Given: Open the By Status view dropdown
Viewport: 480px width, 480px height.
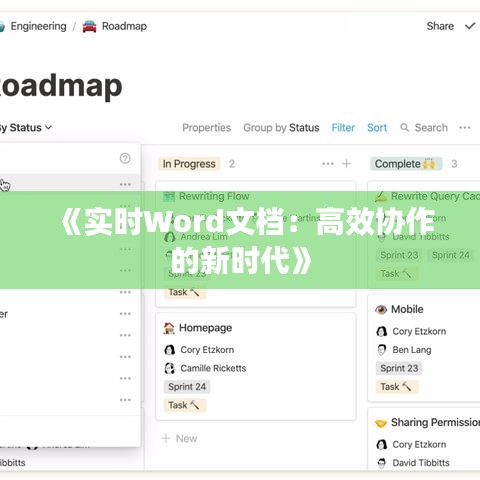Looking at the screenshot, I should pyautogui.click(x=26, y=128).
